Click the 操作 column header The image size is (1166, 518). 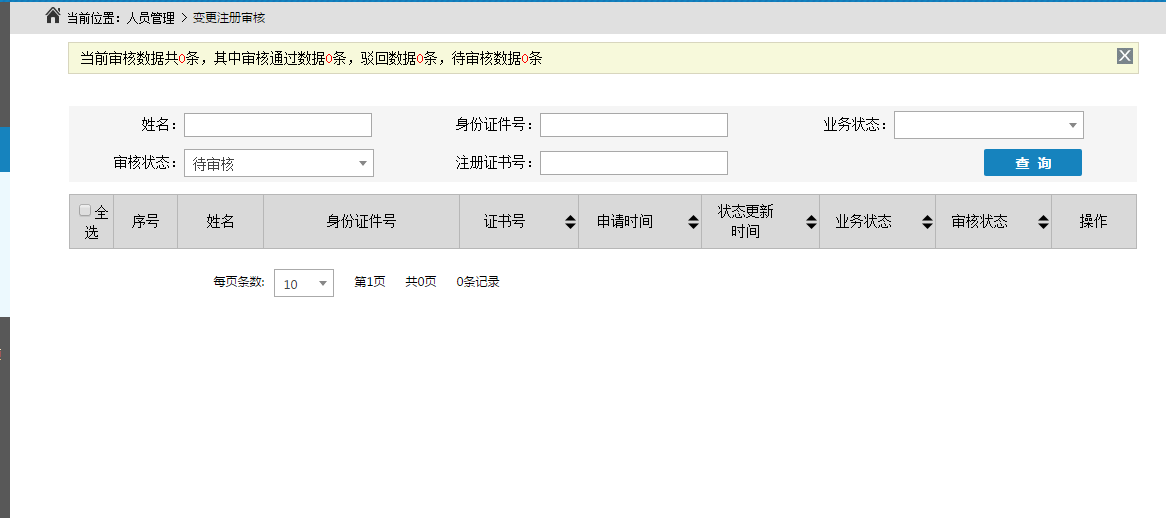[x=1093, y=222]
